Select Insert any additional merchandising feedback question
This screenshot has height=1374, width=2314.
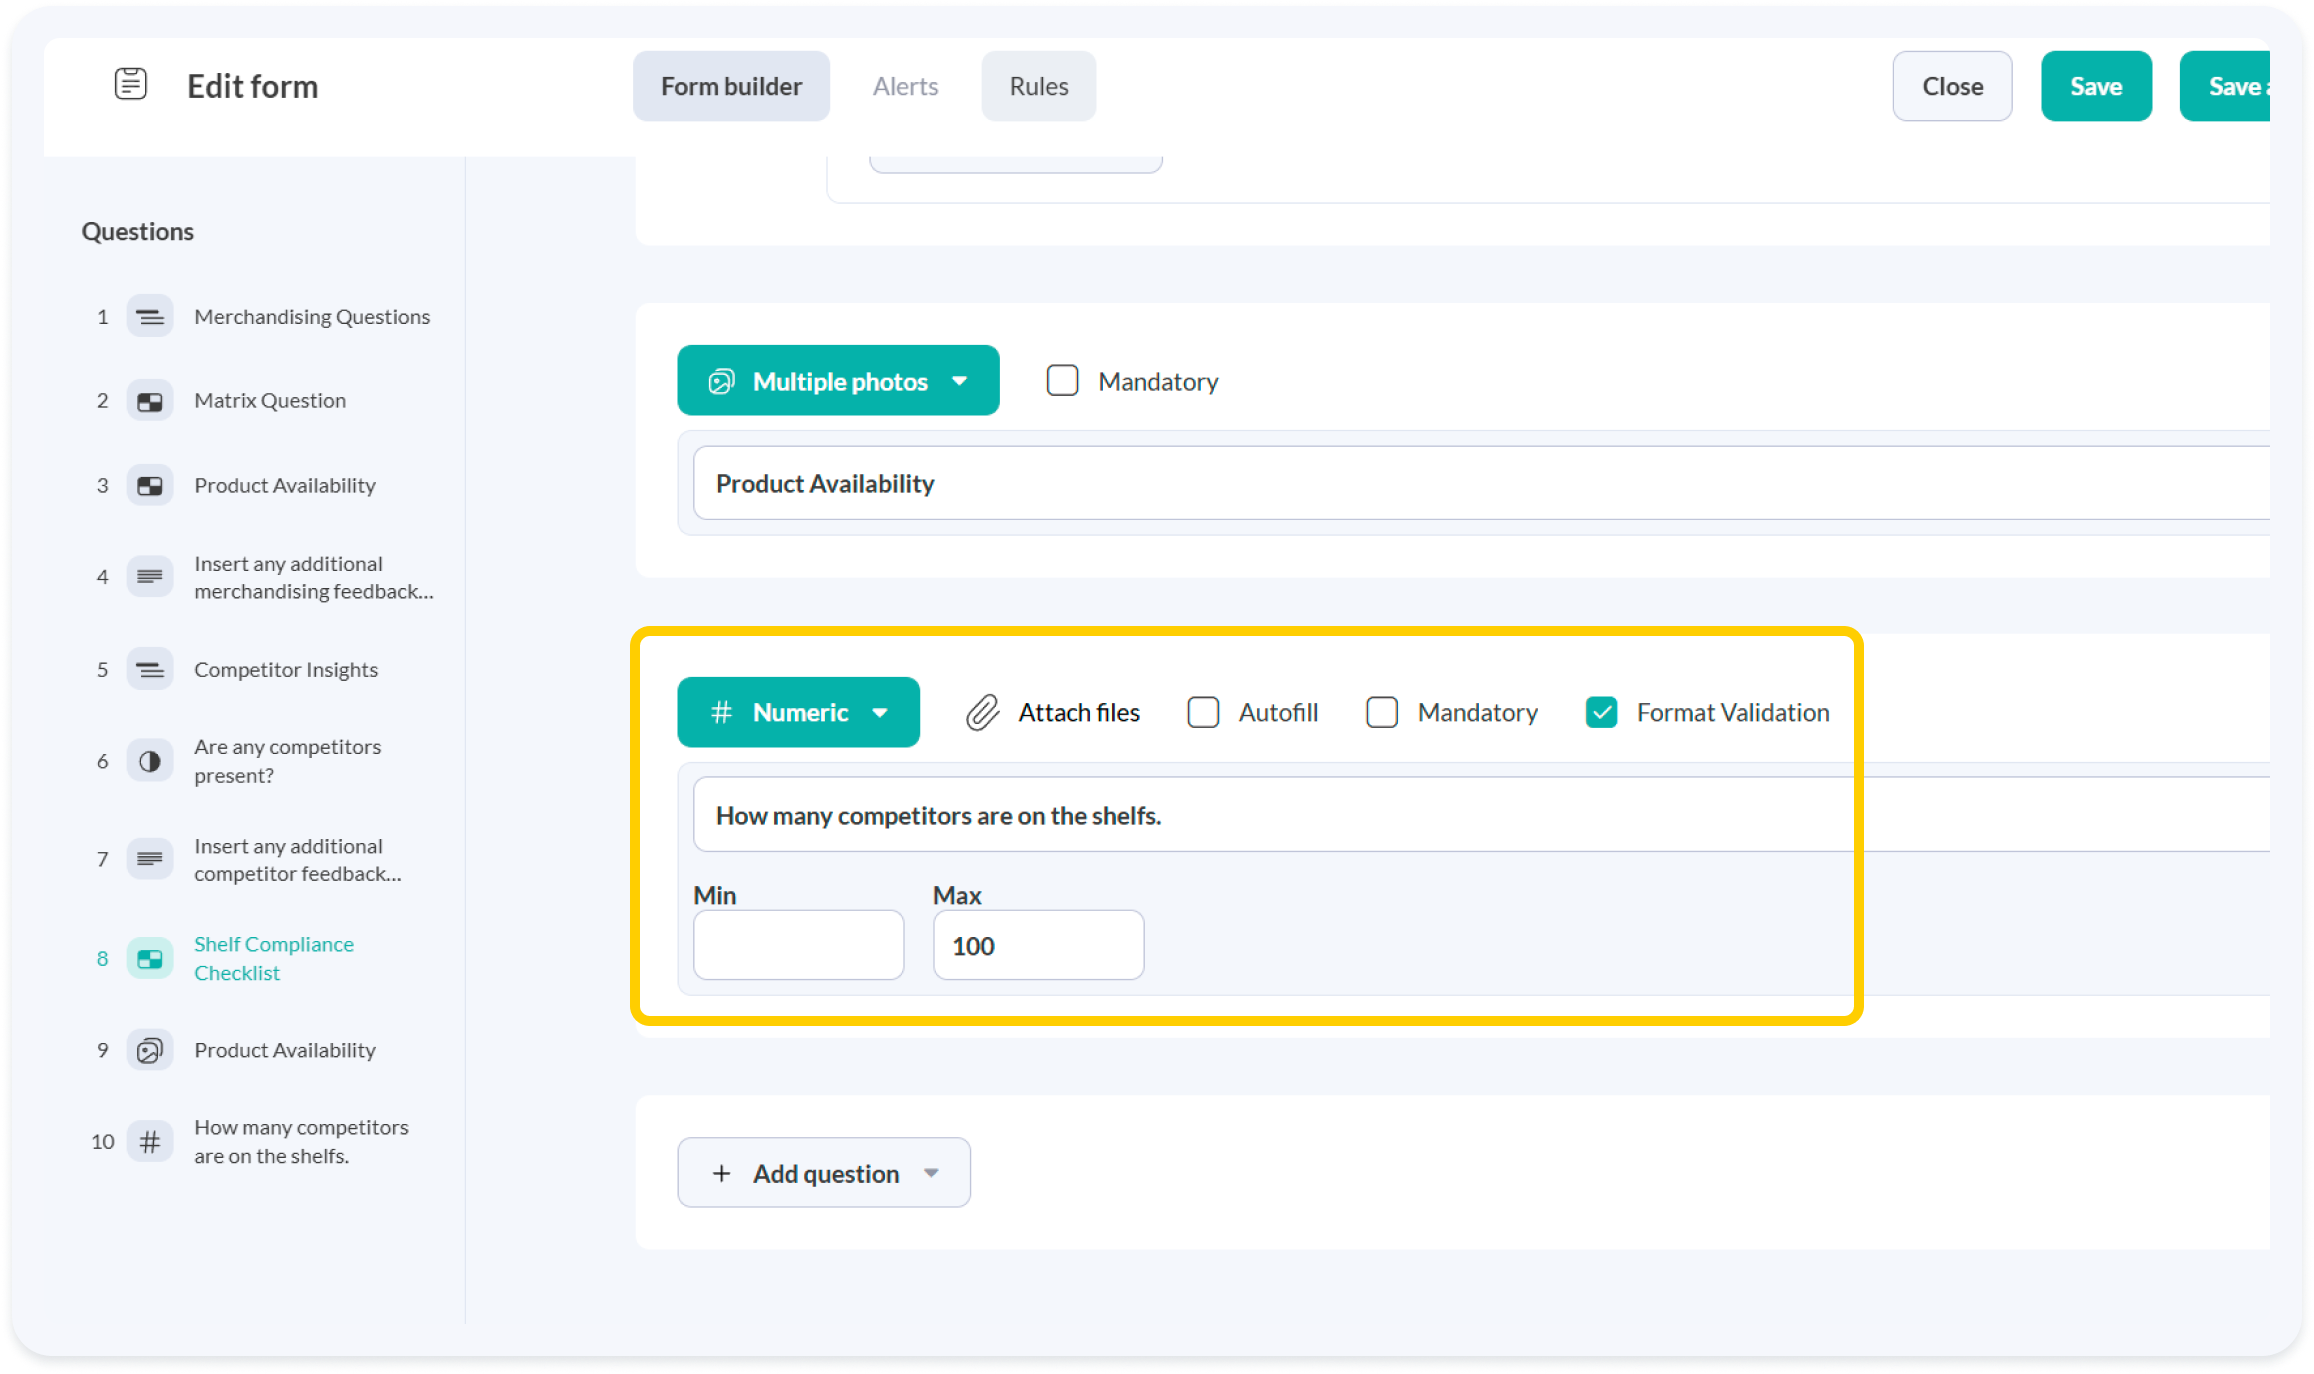(x=314, y=577)
